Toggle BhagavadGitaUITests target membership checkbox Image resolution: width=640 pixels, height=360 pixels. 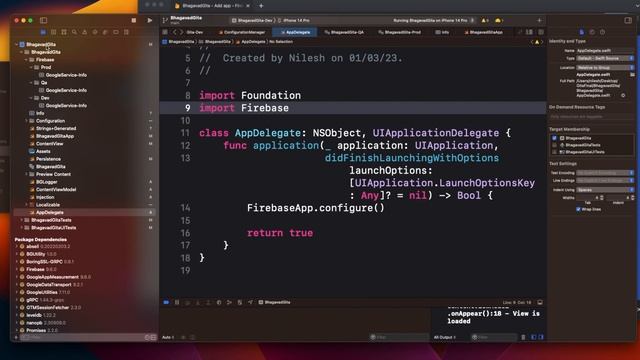pos(554,152)
